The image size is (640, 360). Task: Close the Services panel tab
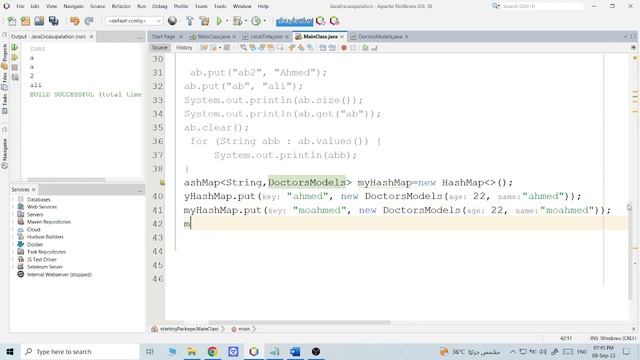tap(34, 189)
